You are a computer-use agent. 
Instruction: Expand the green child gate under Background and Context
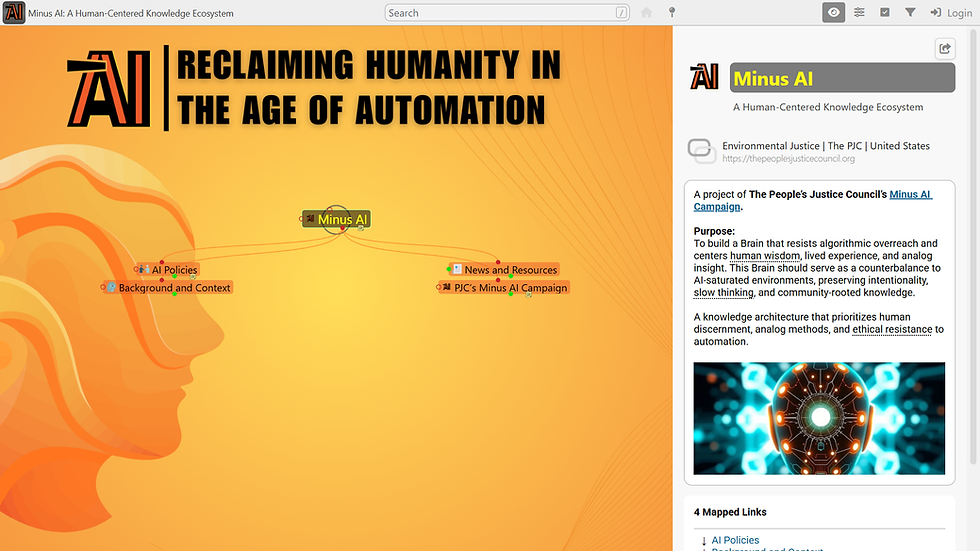pos(174,294)
